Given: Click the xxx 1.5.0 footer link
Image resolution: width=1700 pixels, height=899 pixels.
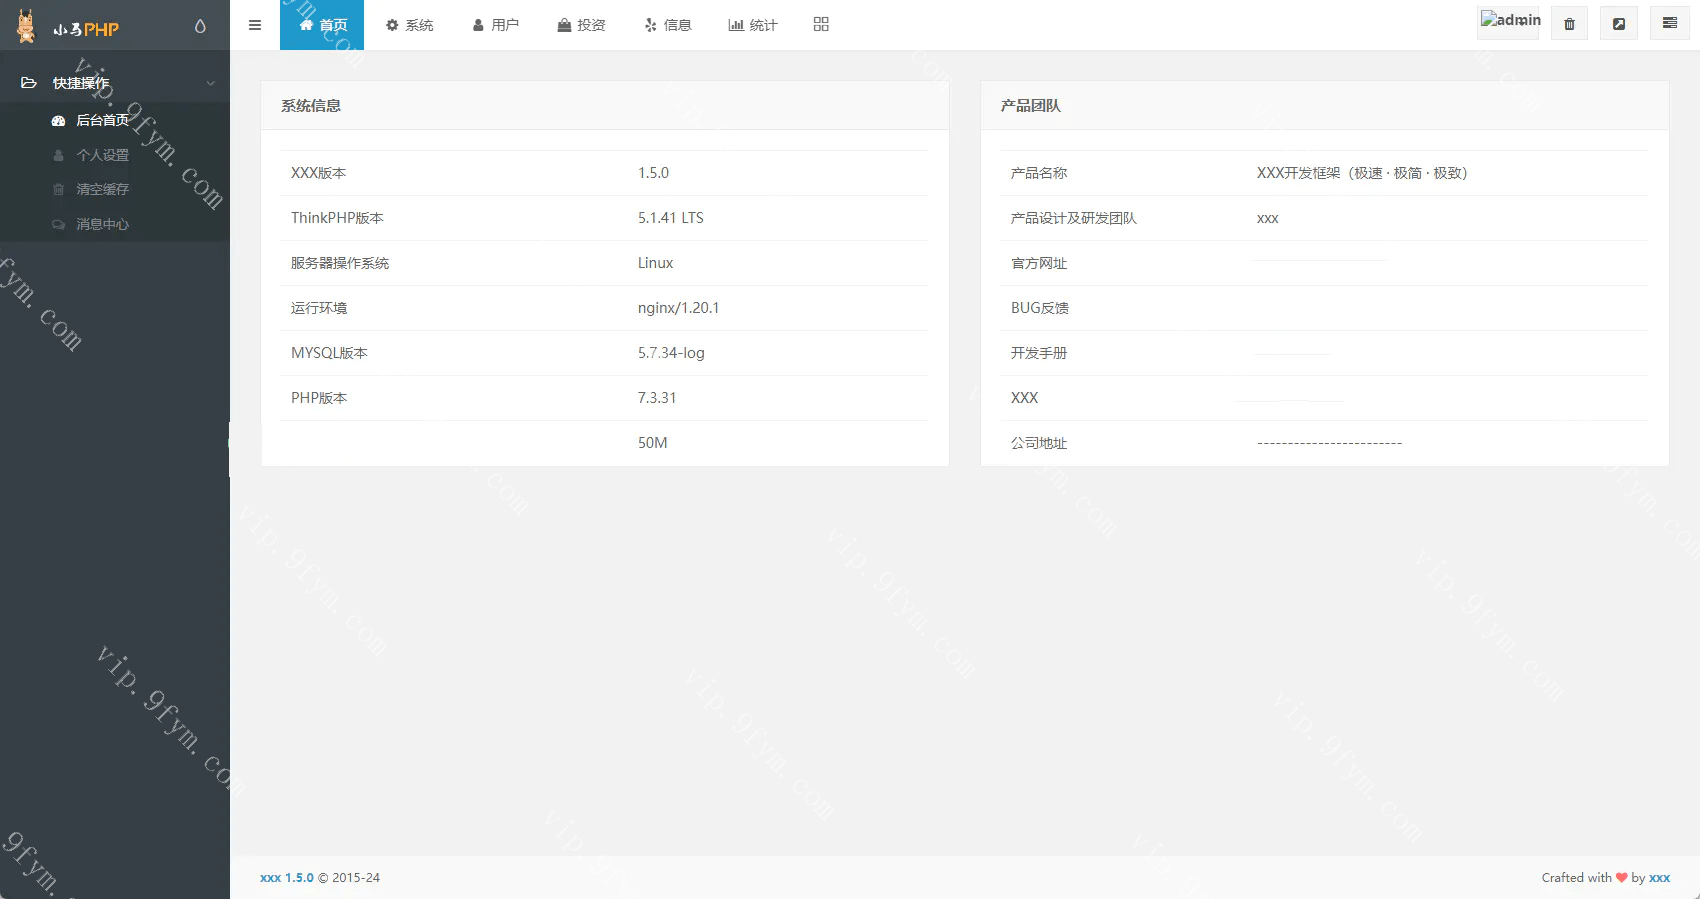Looking at the screenshot, I should pos(286,878).
